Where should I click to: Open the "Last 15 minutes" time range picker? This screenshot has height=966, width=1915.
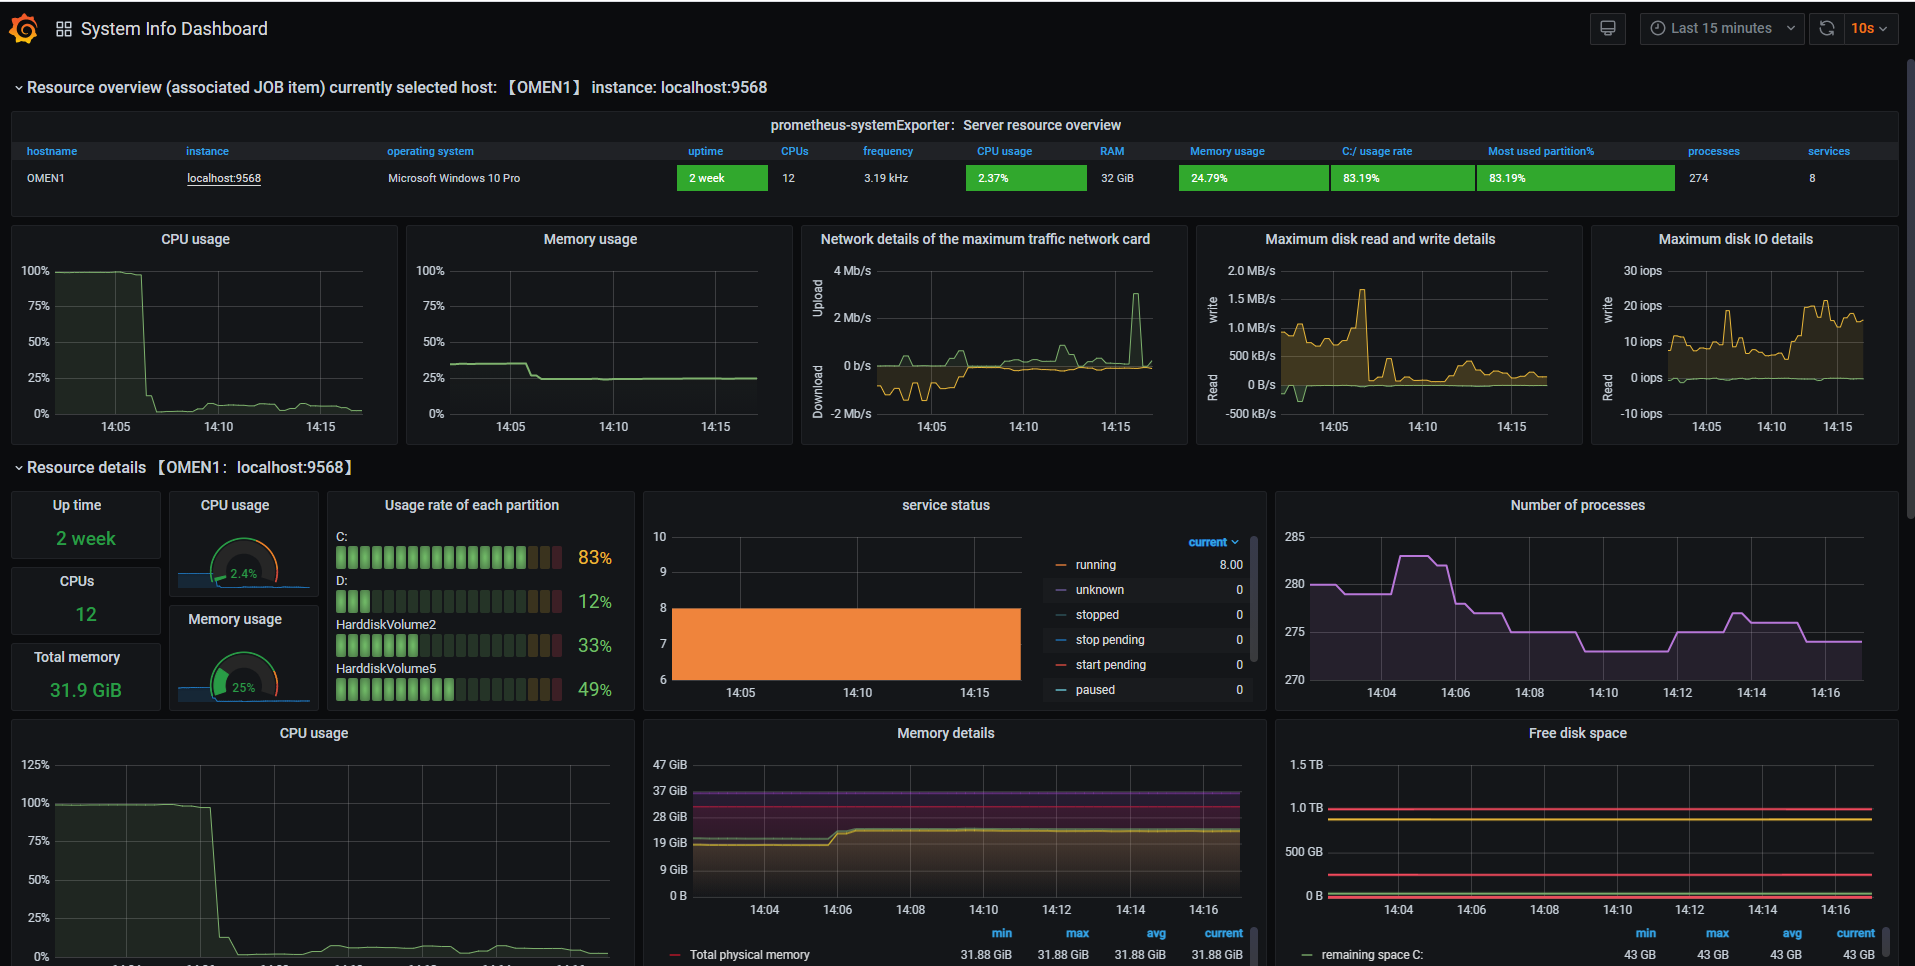click(1721, 28)
